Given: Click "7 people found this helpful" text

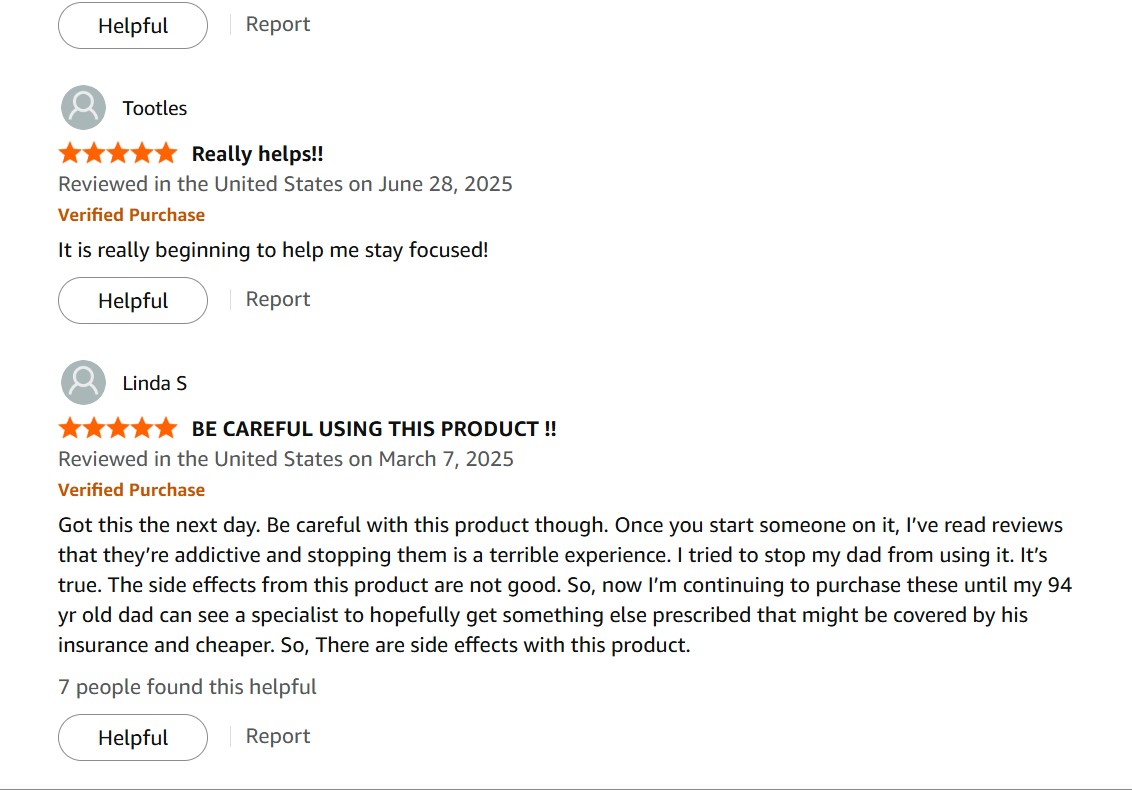Looking at the screenshot, I should 187,687.
